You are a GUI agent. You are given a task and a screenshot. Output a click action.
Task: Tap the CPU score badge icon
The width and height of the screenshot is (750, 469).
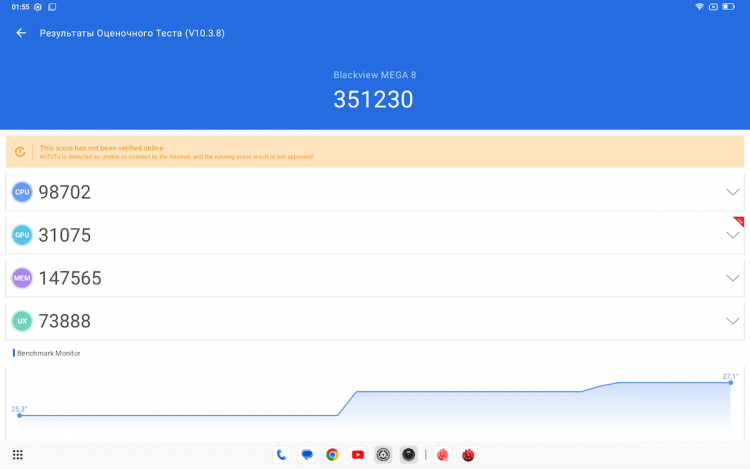[22, 192]
